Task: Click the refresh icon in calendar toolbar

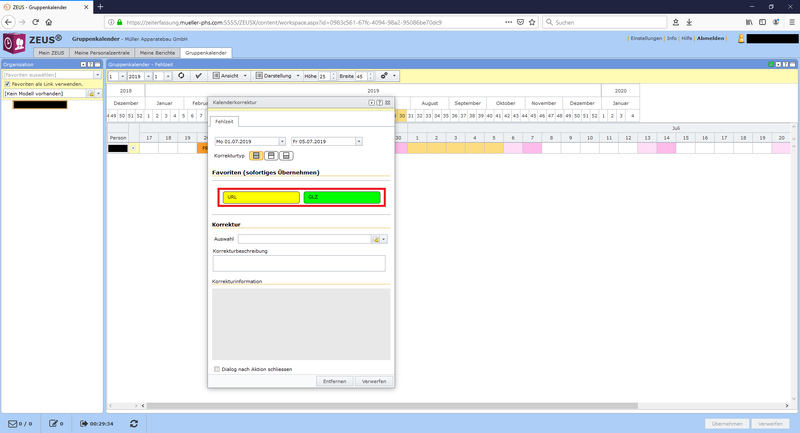Action: pos(181,76)
